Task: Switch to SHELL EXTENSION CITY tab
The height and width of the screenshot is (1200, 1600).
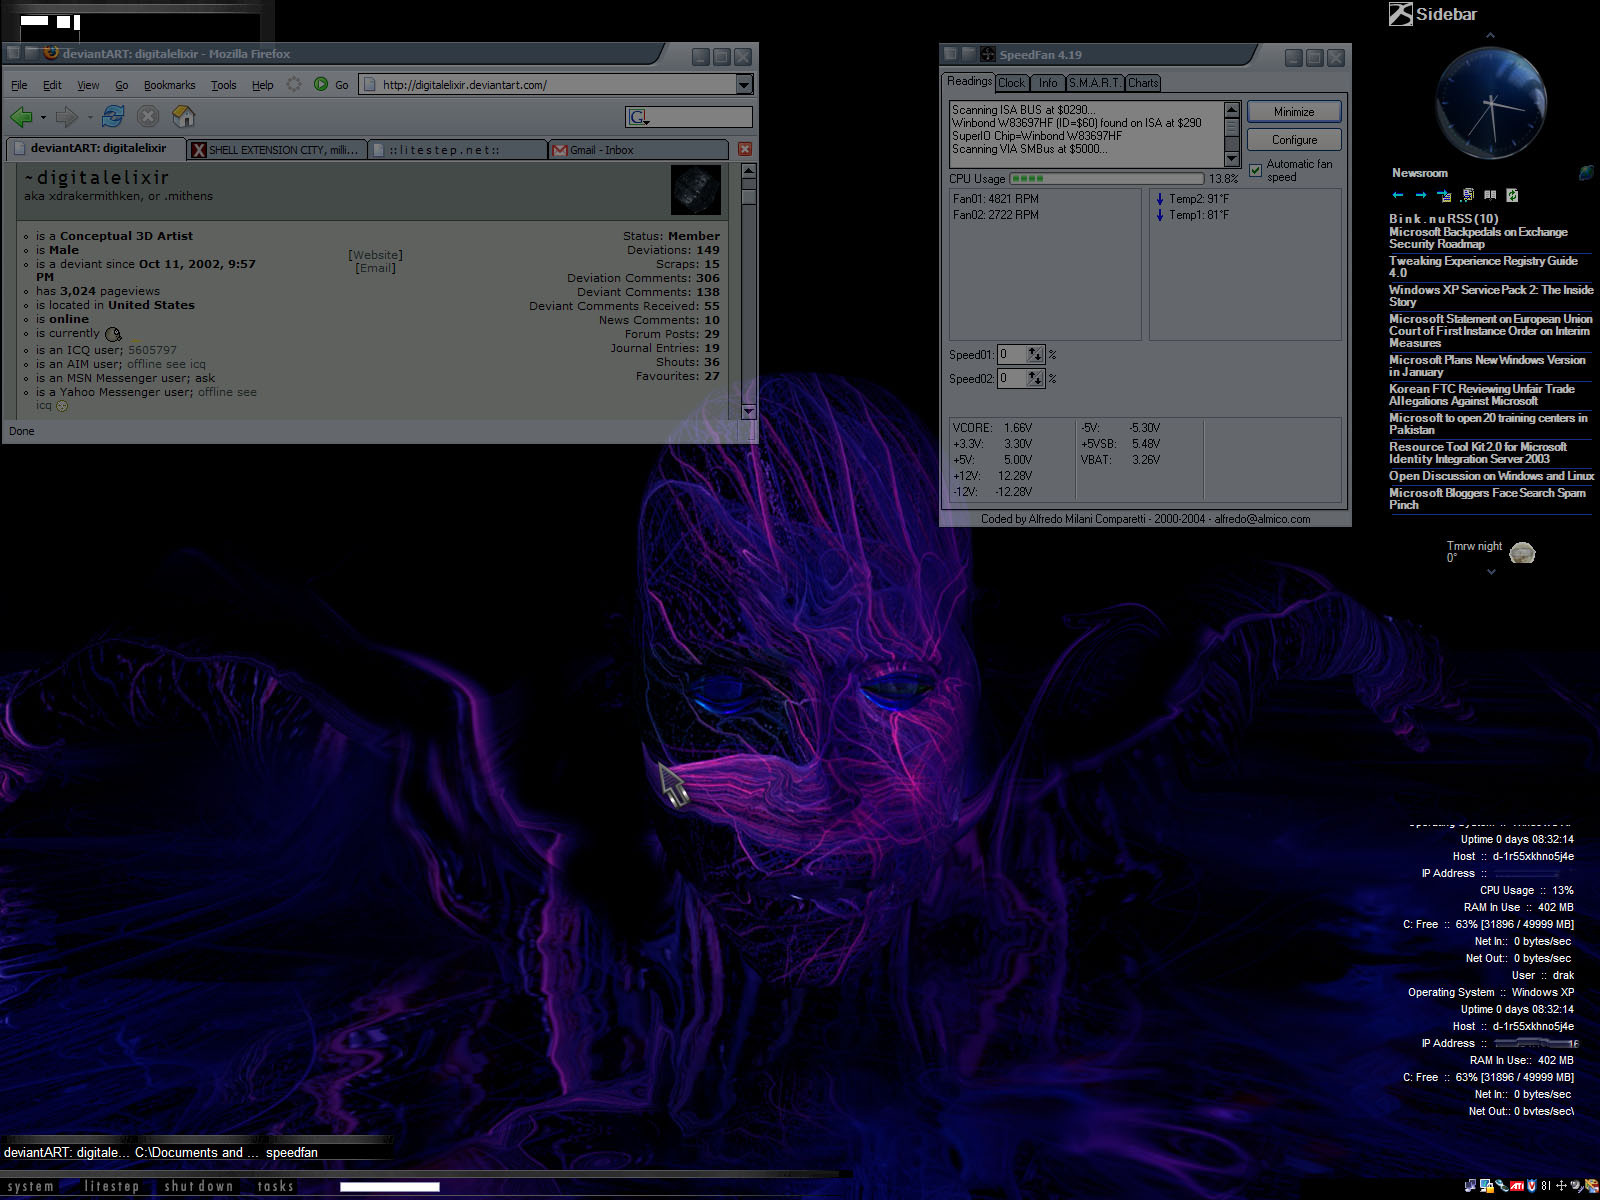Action: (x=277, y=150)
